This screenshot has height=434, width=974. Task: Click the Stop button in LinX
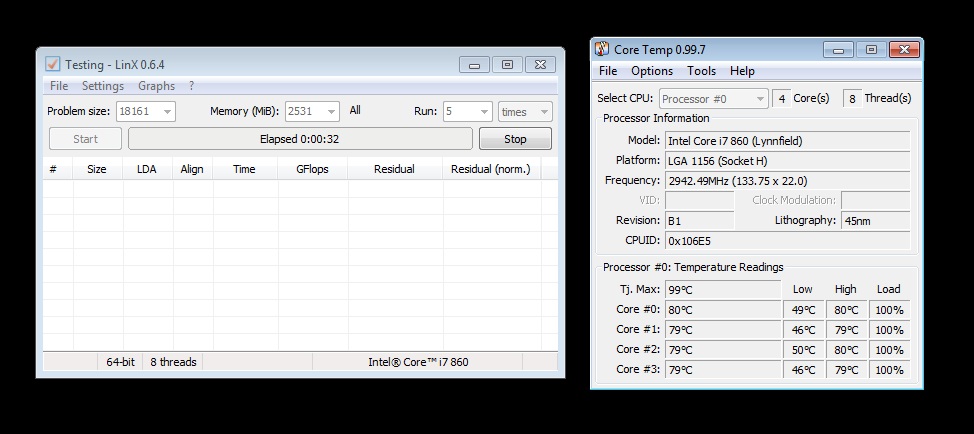click(515, 139)
